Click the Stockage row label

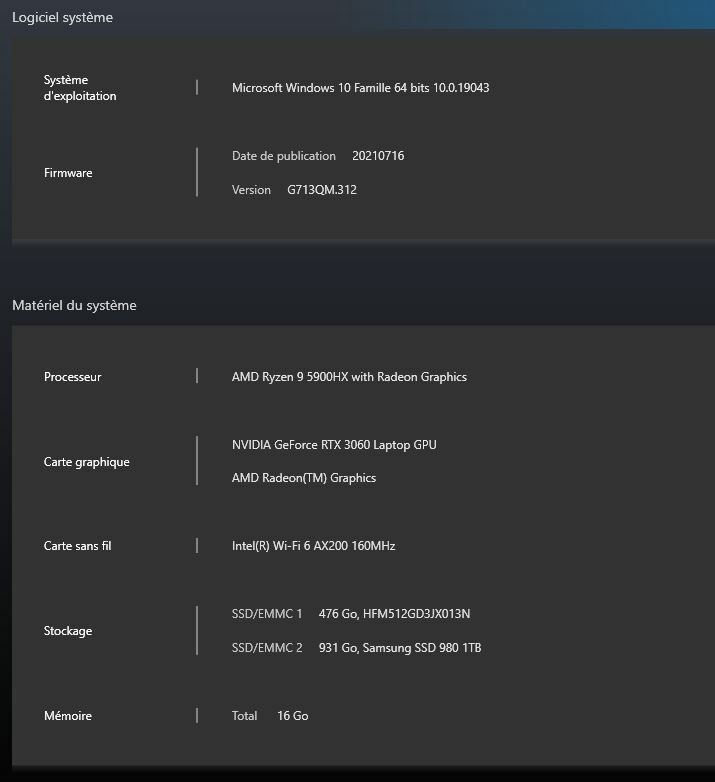coord(68,631)
